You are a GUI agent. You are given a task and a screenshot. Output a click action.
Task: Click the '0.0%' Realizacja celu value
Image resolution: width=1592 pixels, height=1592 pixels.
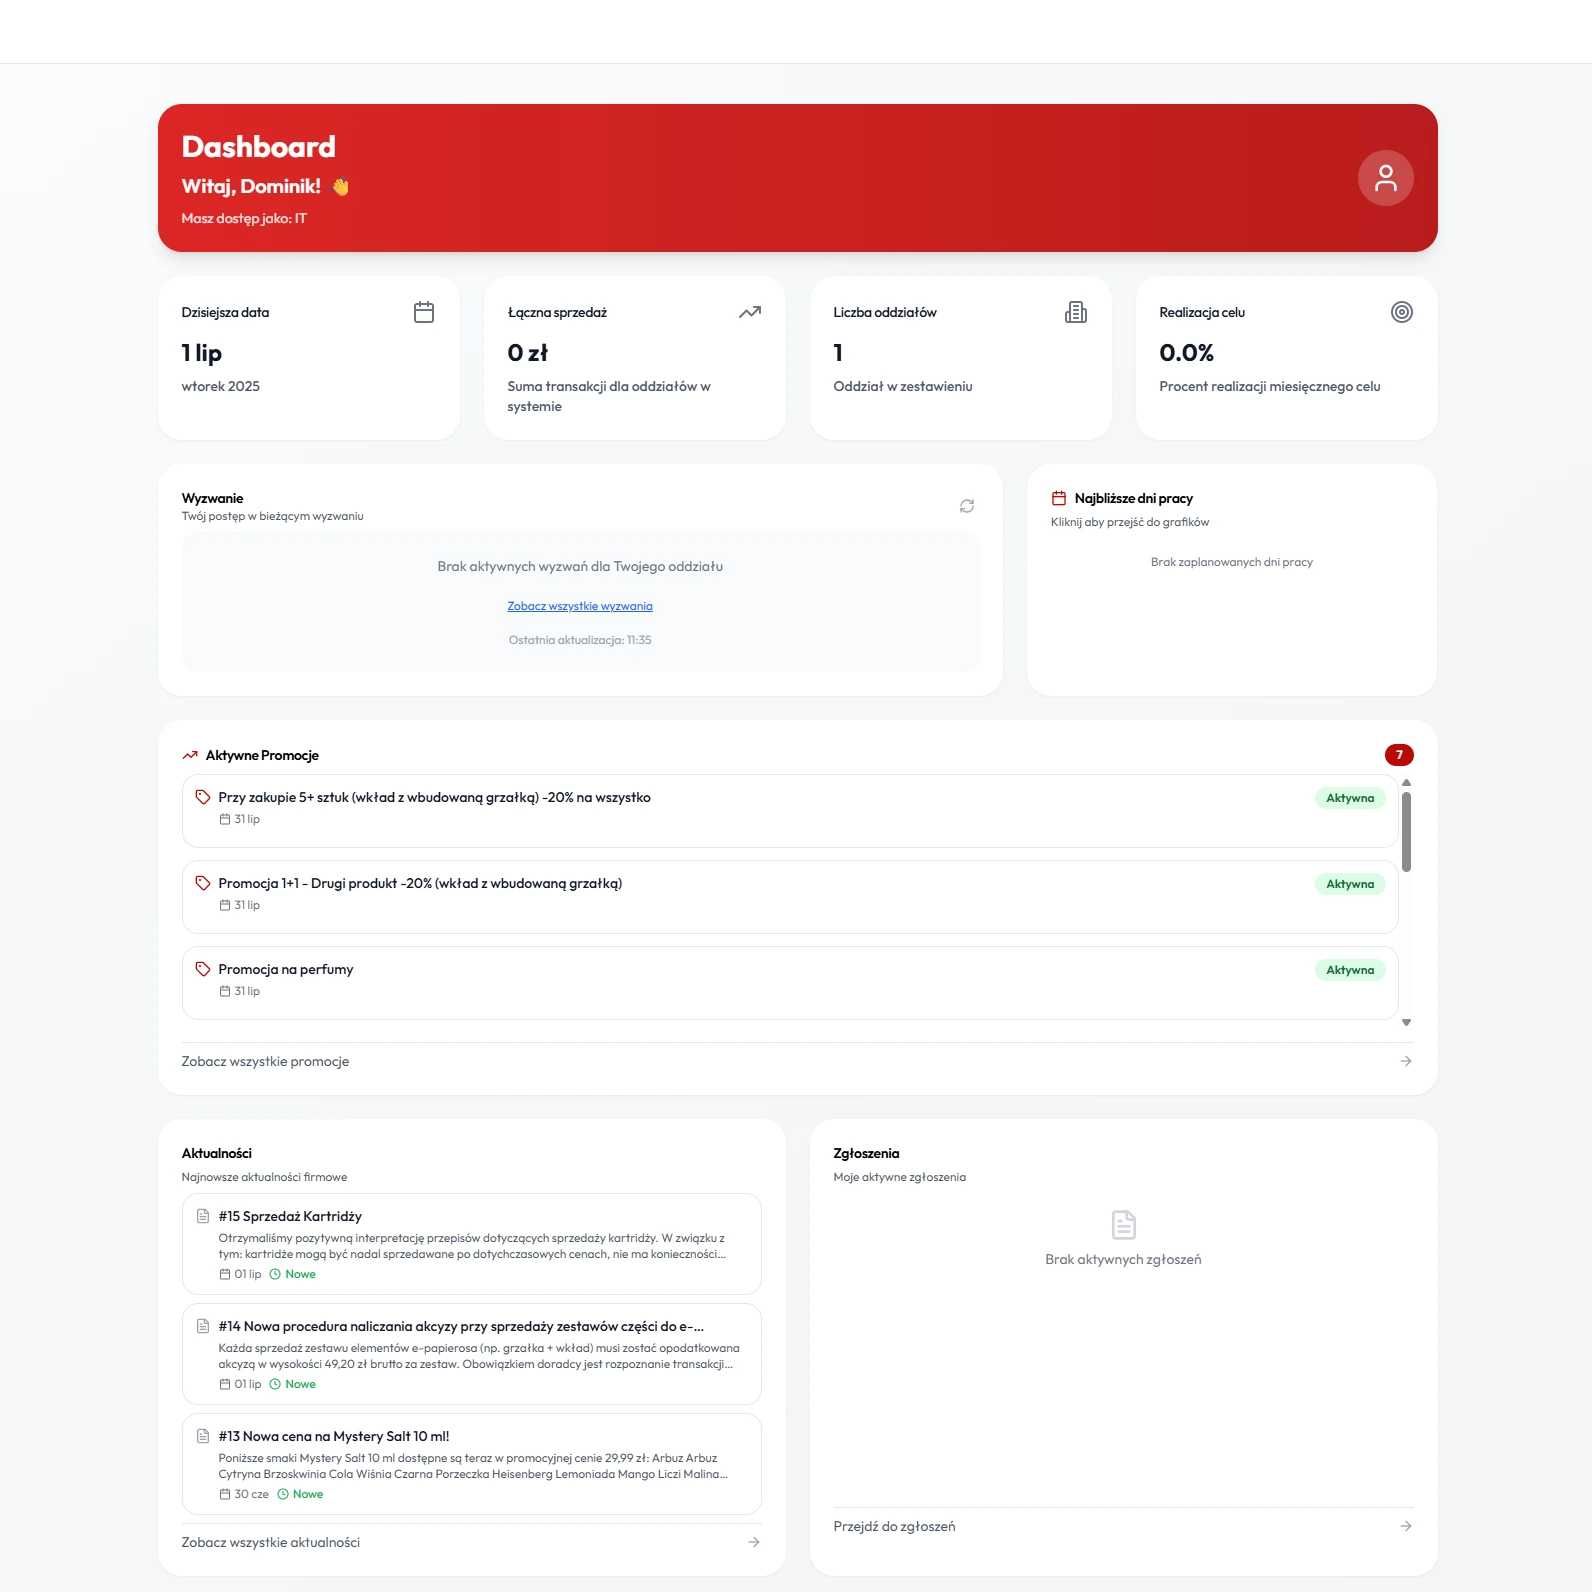pyautogui.click(x=1186, y=353)
